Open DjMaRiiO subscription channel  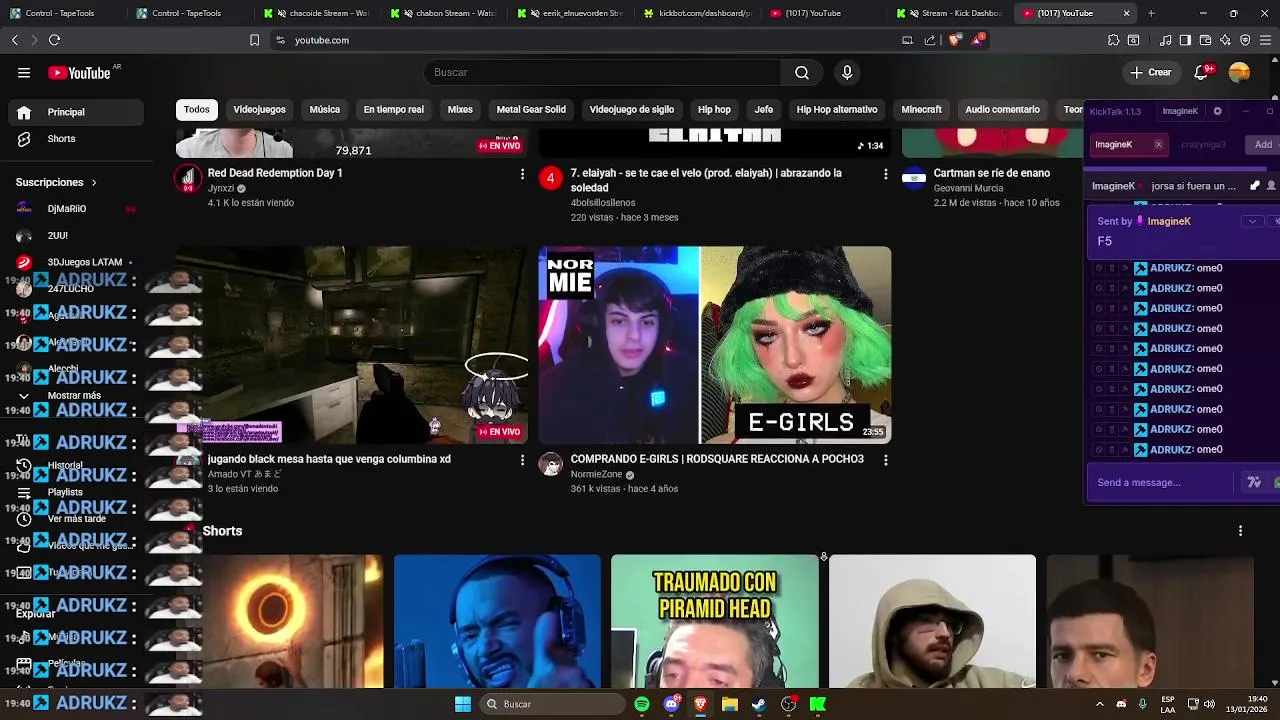tap(76, 209)
